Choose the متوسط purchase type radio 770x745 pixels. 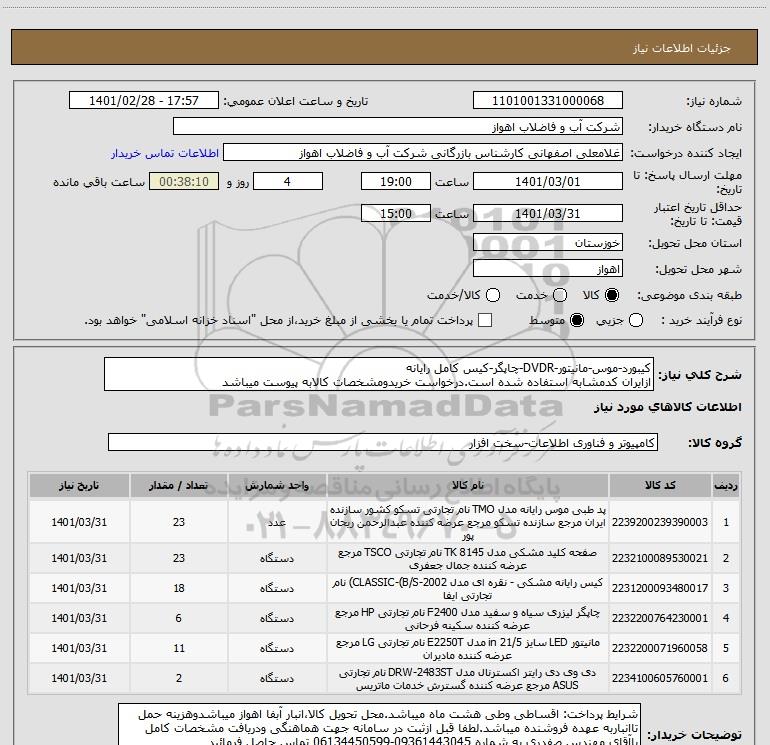(577, 320)
